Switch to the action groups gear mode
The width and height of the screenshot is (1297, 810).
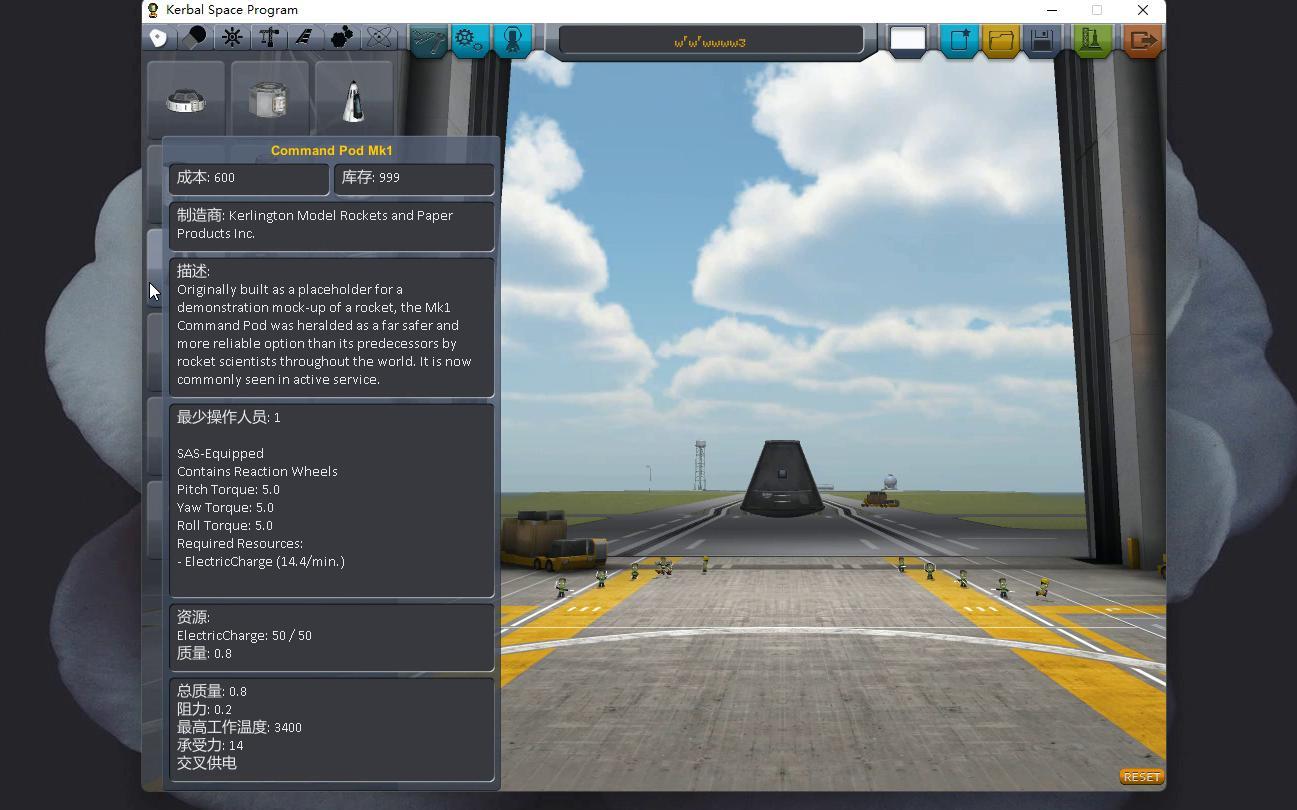pyautogui.click(x=470, y=40)
